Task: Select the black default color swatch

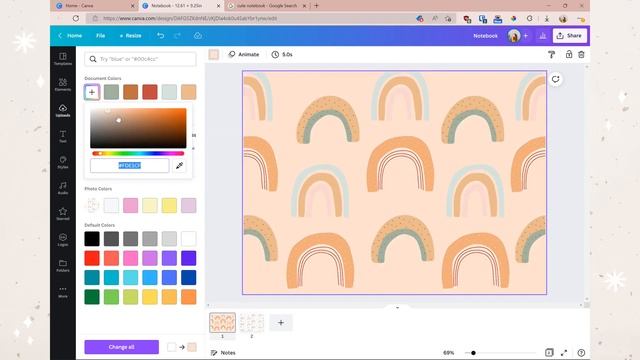Action: 92,239
